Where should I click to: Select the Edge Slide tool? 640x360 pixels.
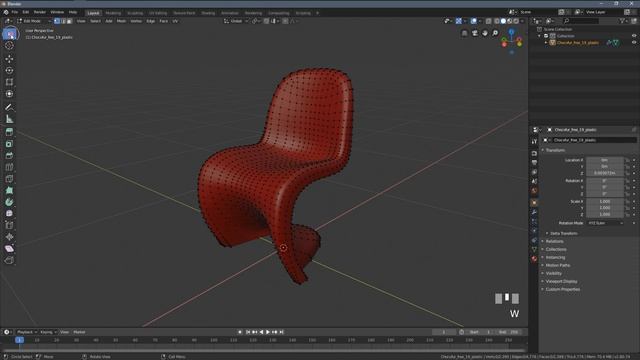(9, 225)
